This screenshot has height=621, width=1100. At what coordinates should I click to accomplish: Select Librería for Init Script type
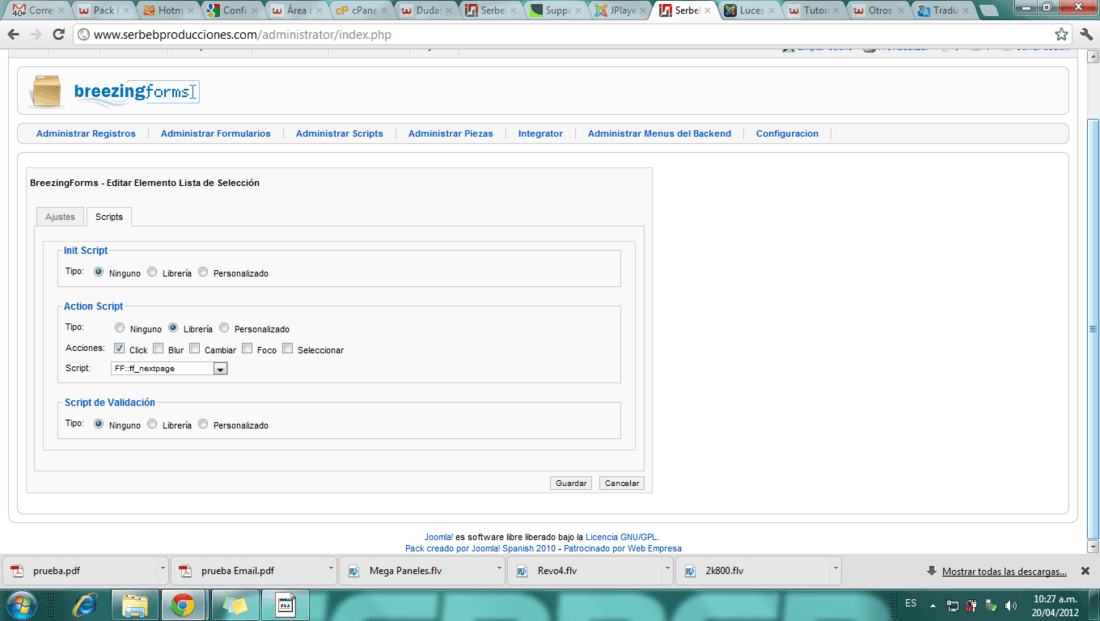click(x=152, y=272)
